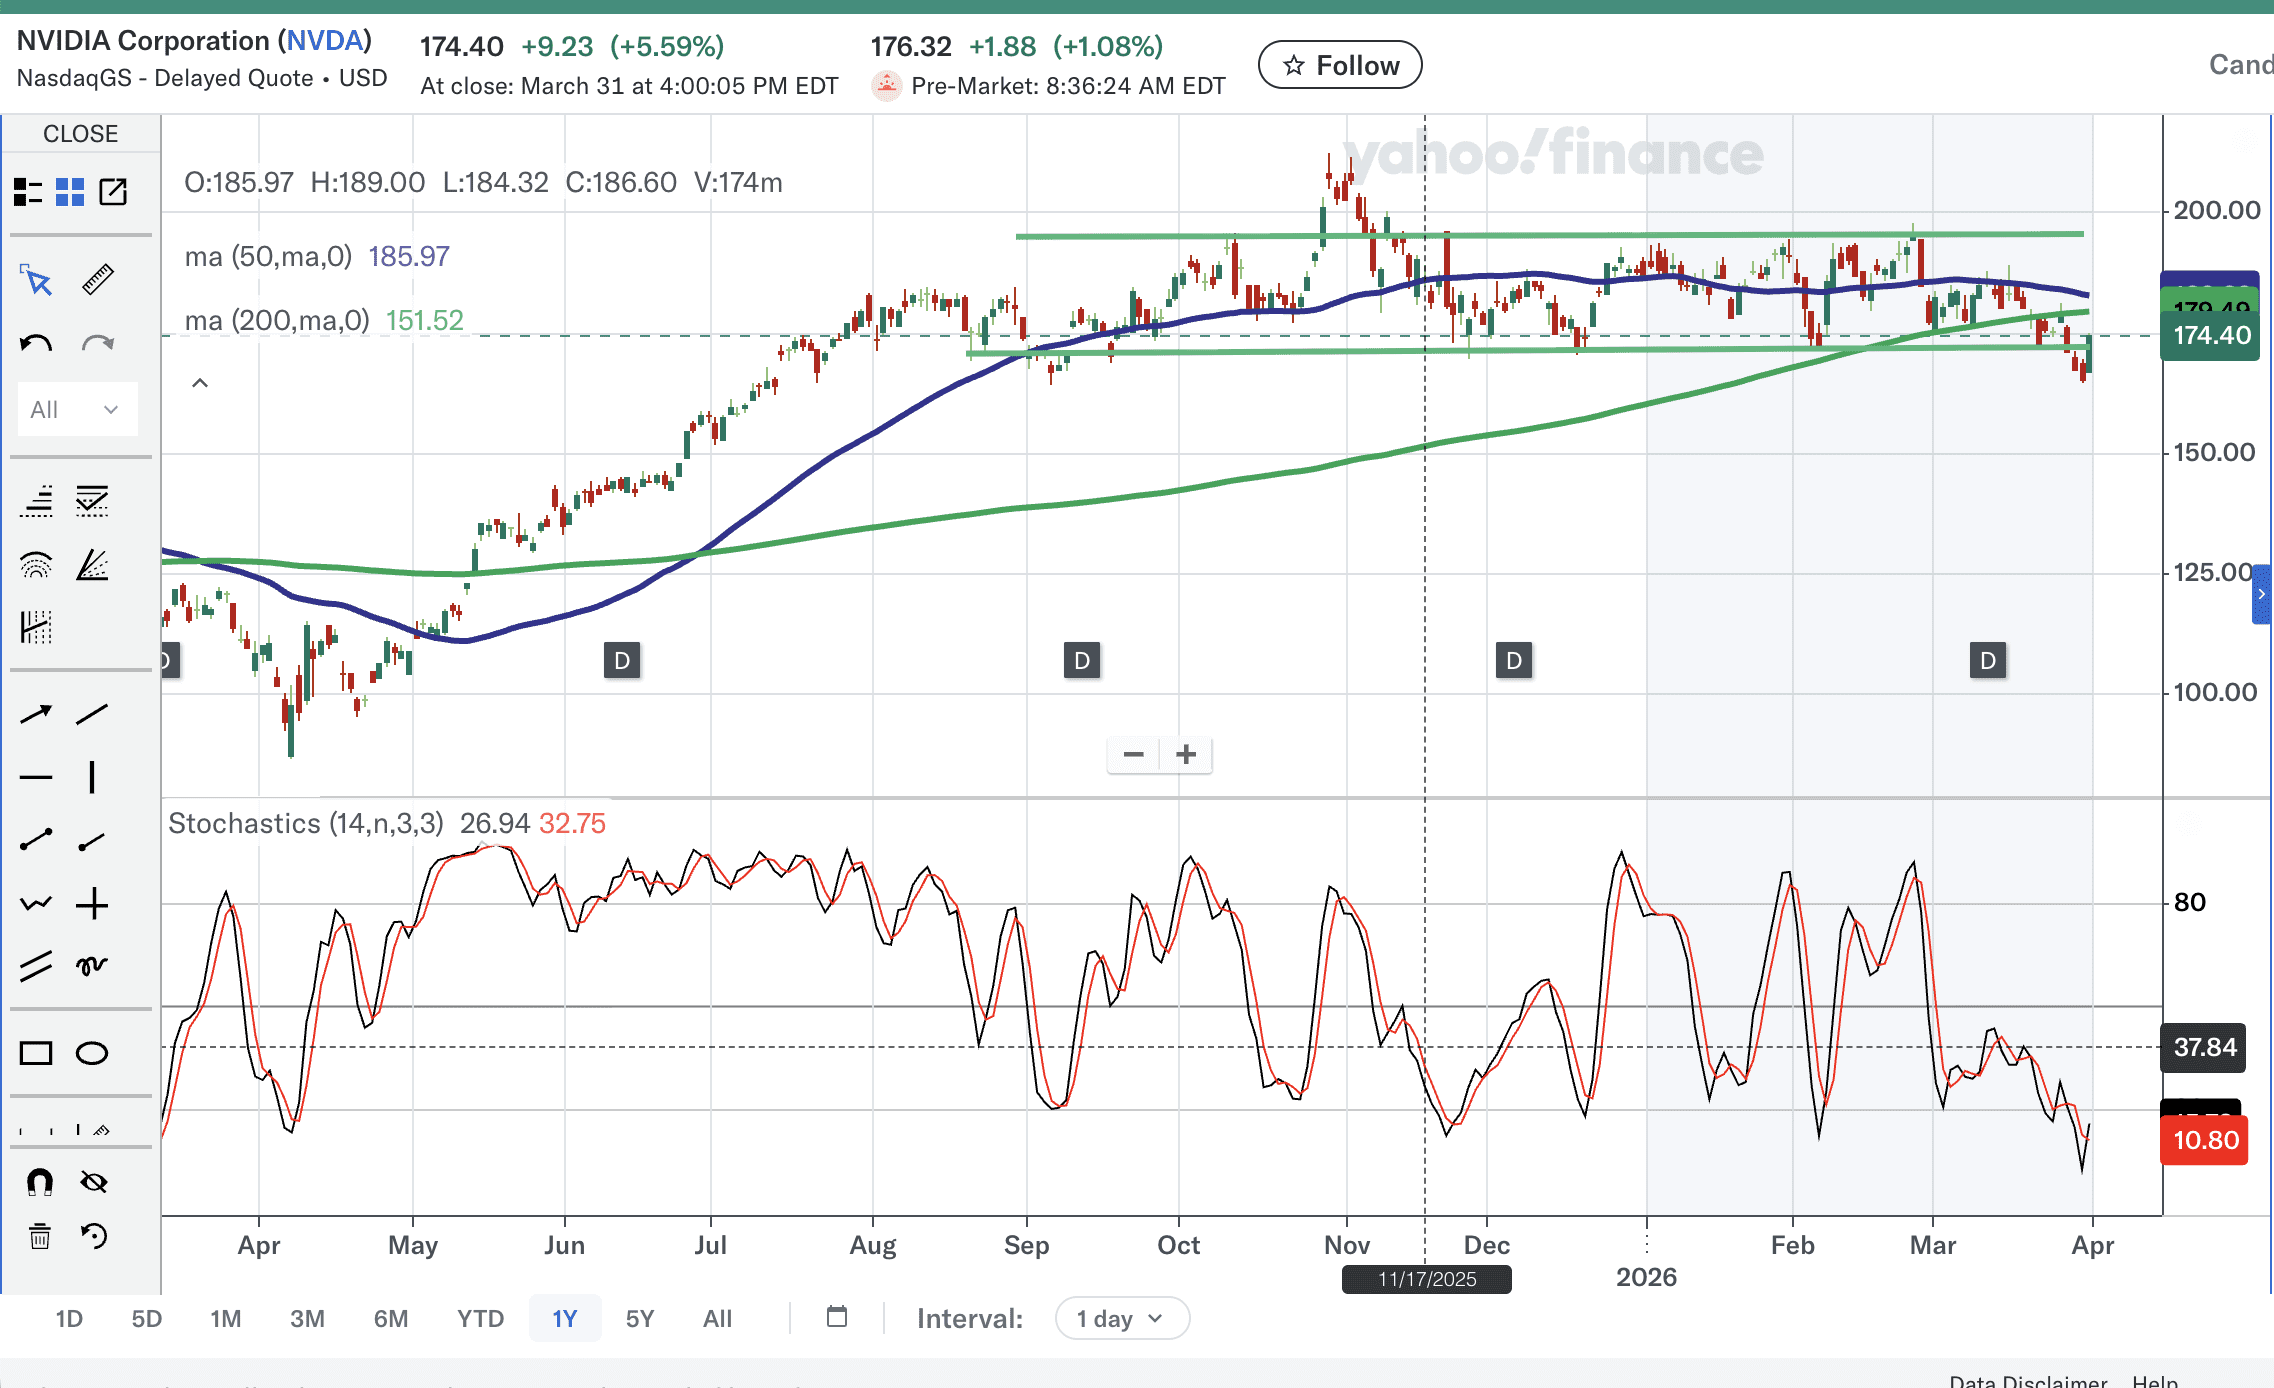
Task: Select the 5Y time range tab
Action: pos(639,1318)
